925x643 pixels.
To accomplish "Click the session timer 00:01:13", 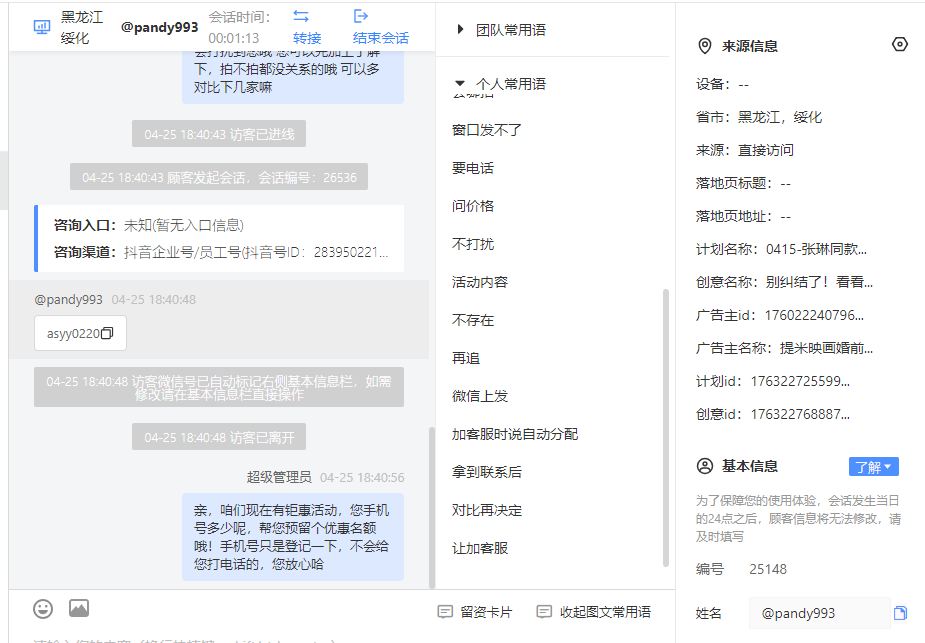I will coord(234,38).
